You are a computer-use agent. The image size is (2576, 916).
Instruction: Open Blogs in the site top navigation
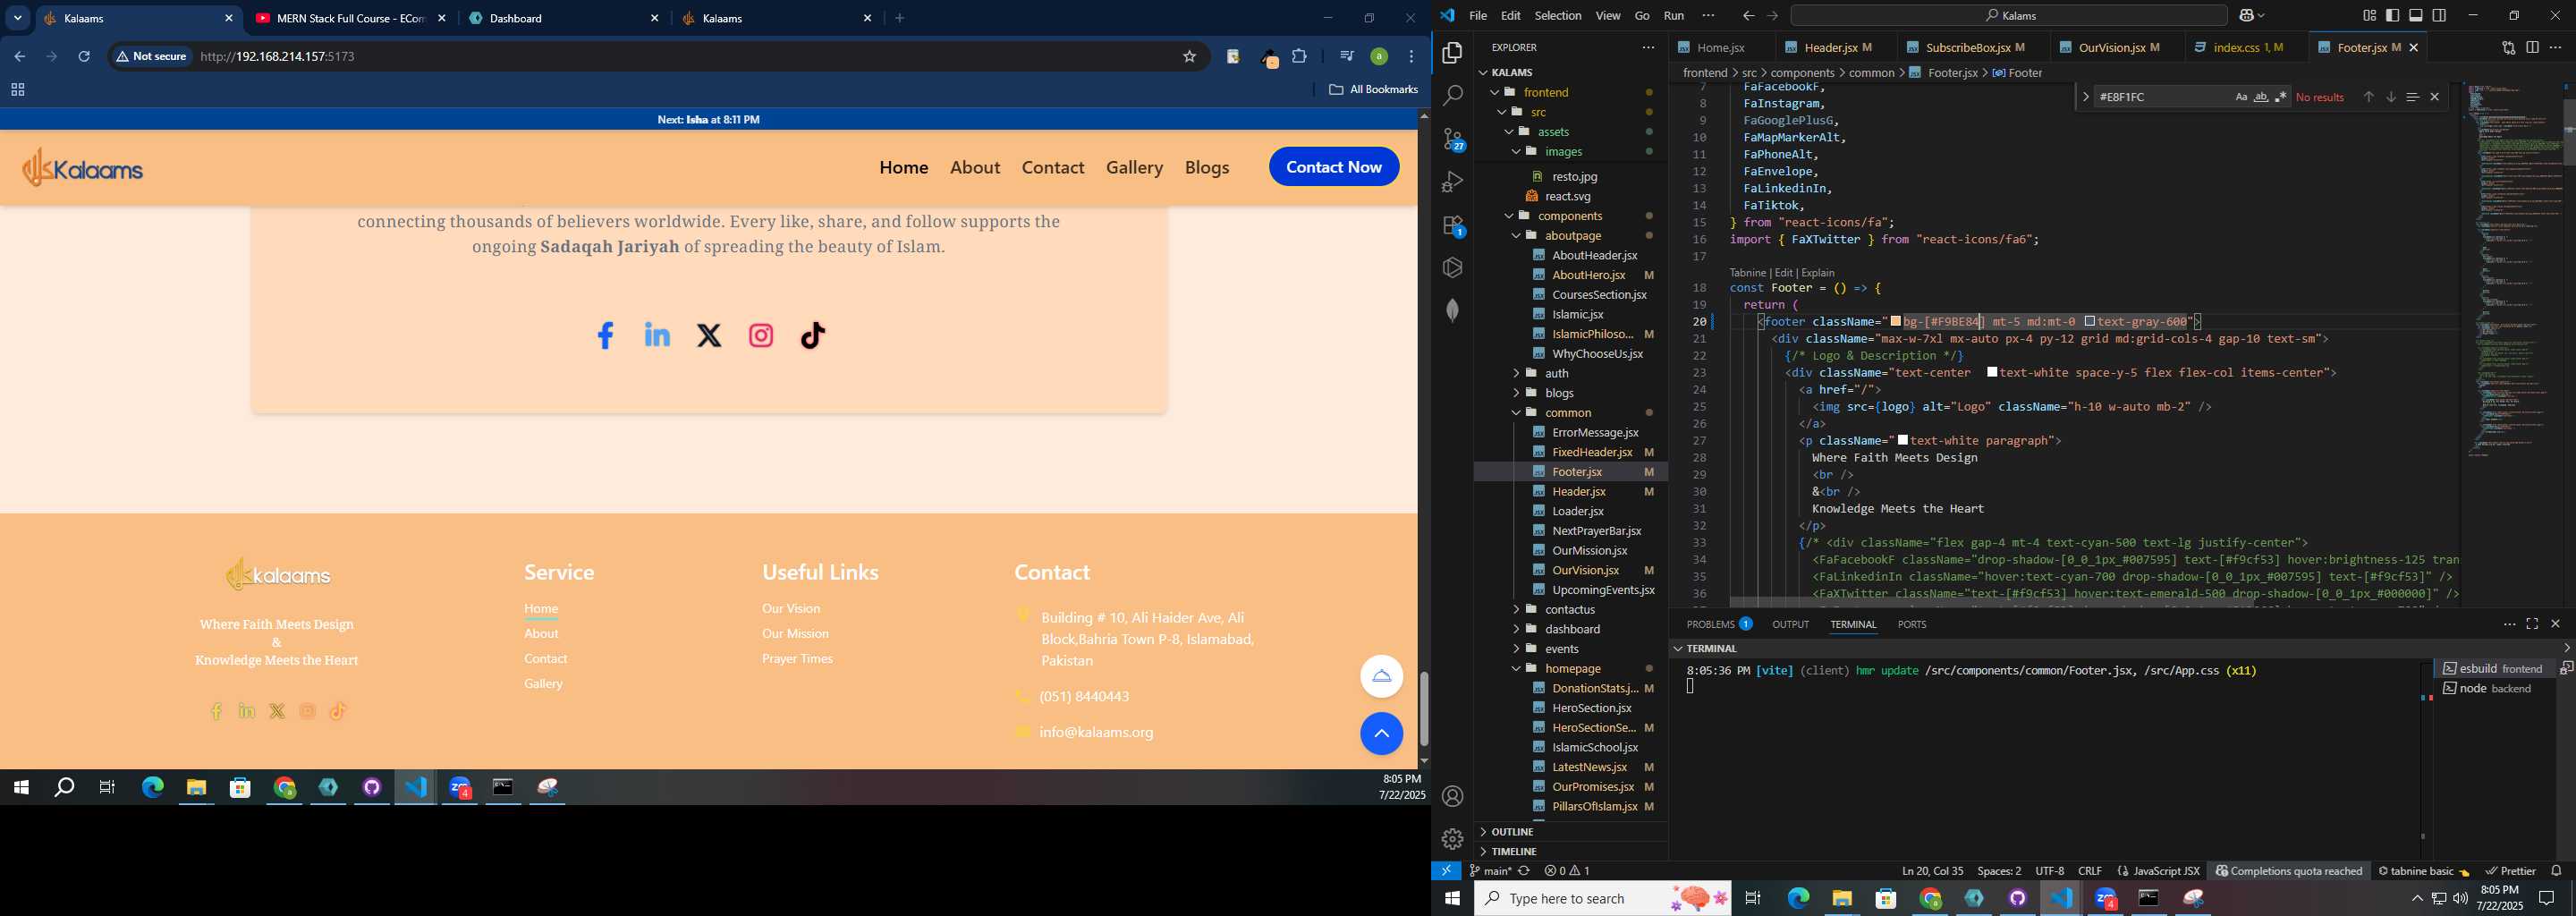tap(1207, 167)
